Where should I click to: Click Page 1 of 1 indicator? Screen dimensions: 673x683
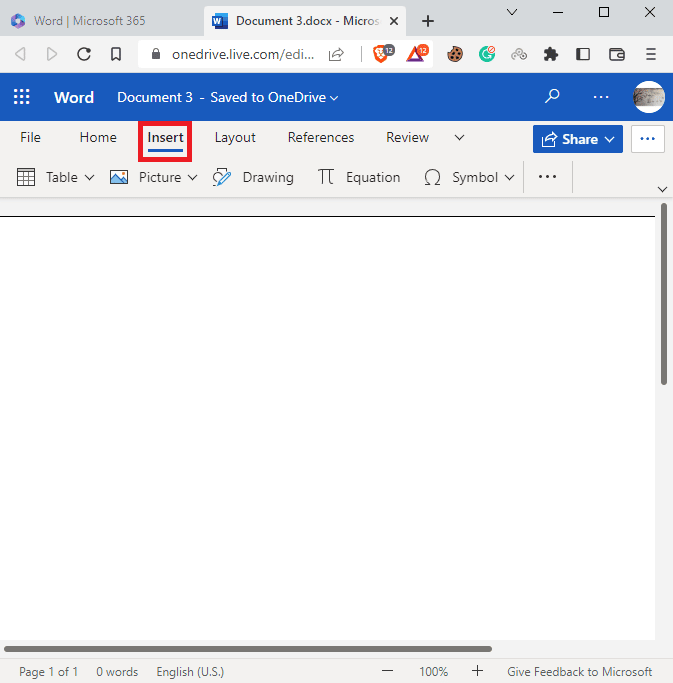click(x=48, y=672)
